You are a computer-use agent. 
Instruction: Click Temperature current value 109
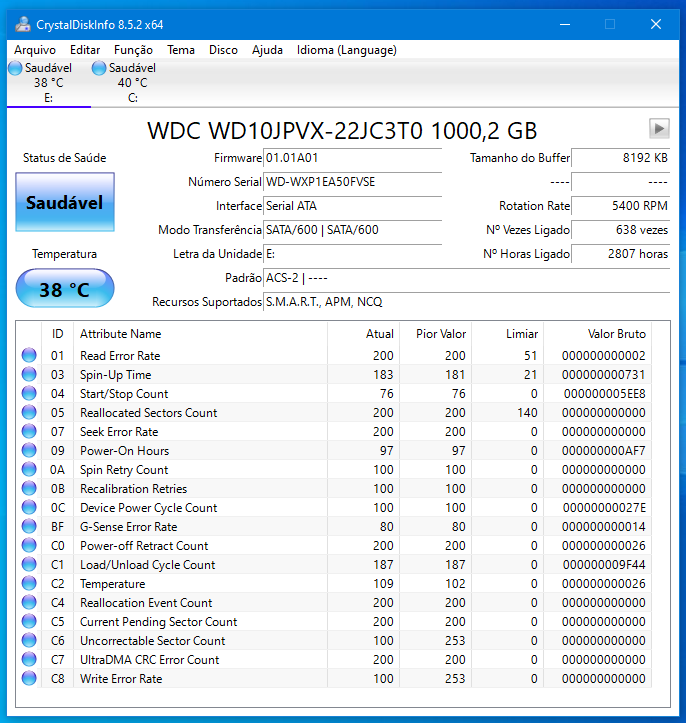[383, 584]
